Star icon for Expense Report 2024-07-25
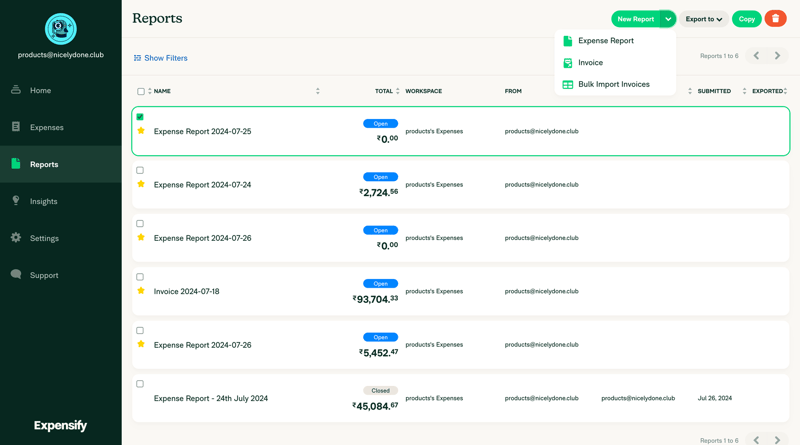 pos(141,131)
